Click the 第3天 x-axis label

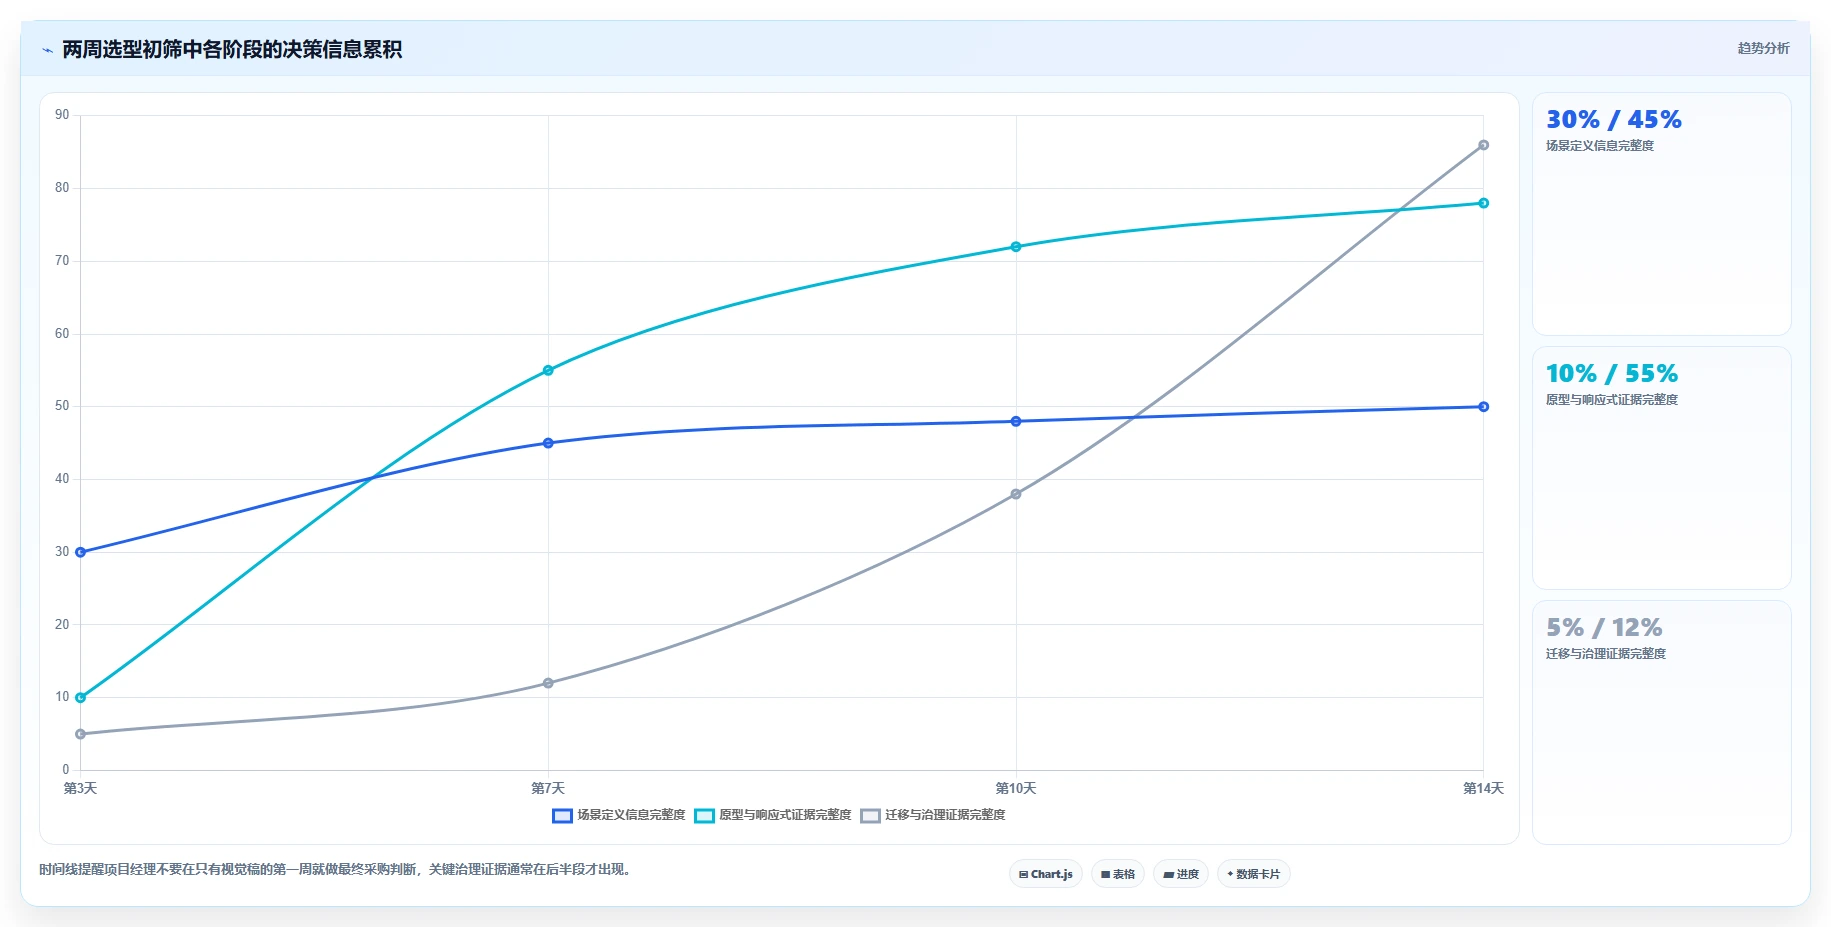[81, 789]
